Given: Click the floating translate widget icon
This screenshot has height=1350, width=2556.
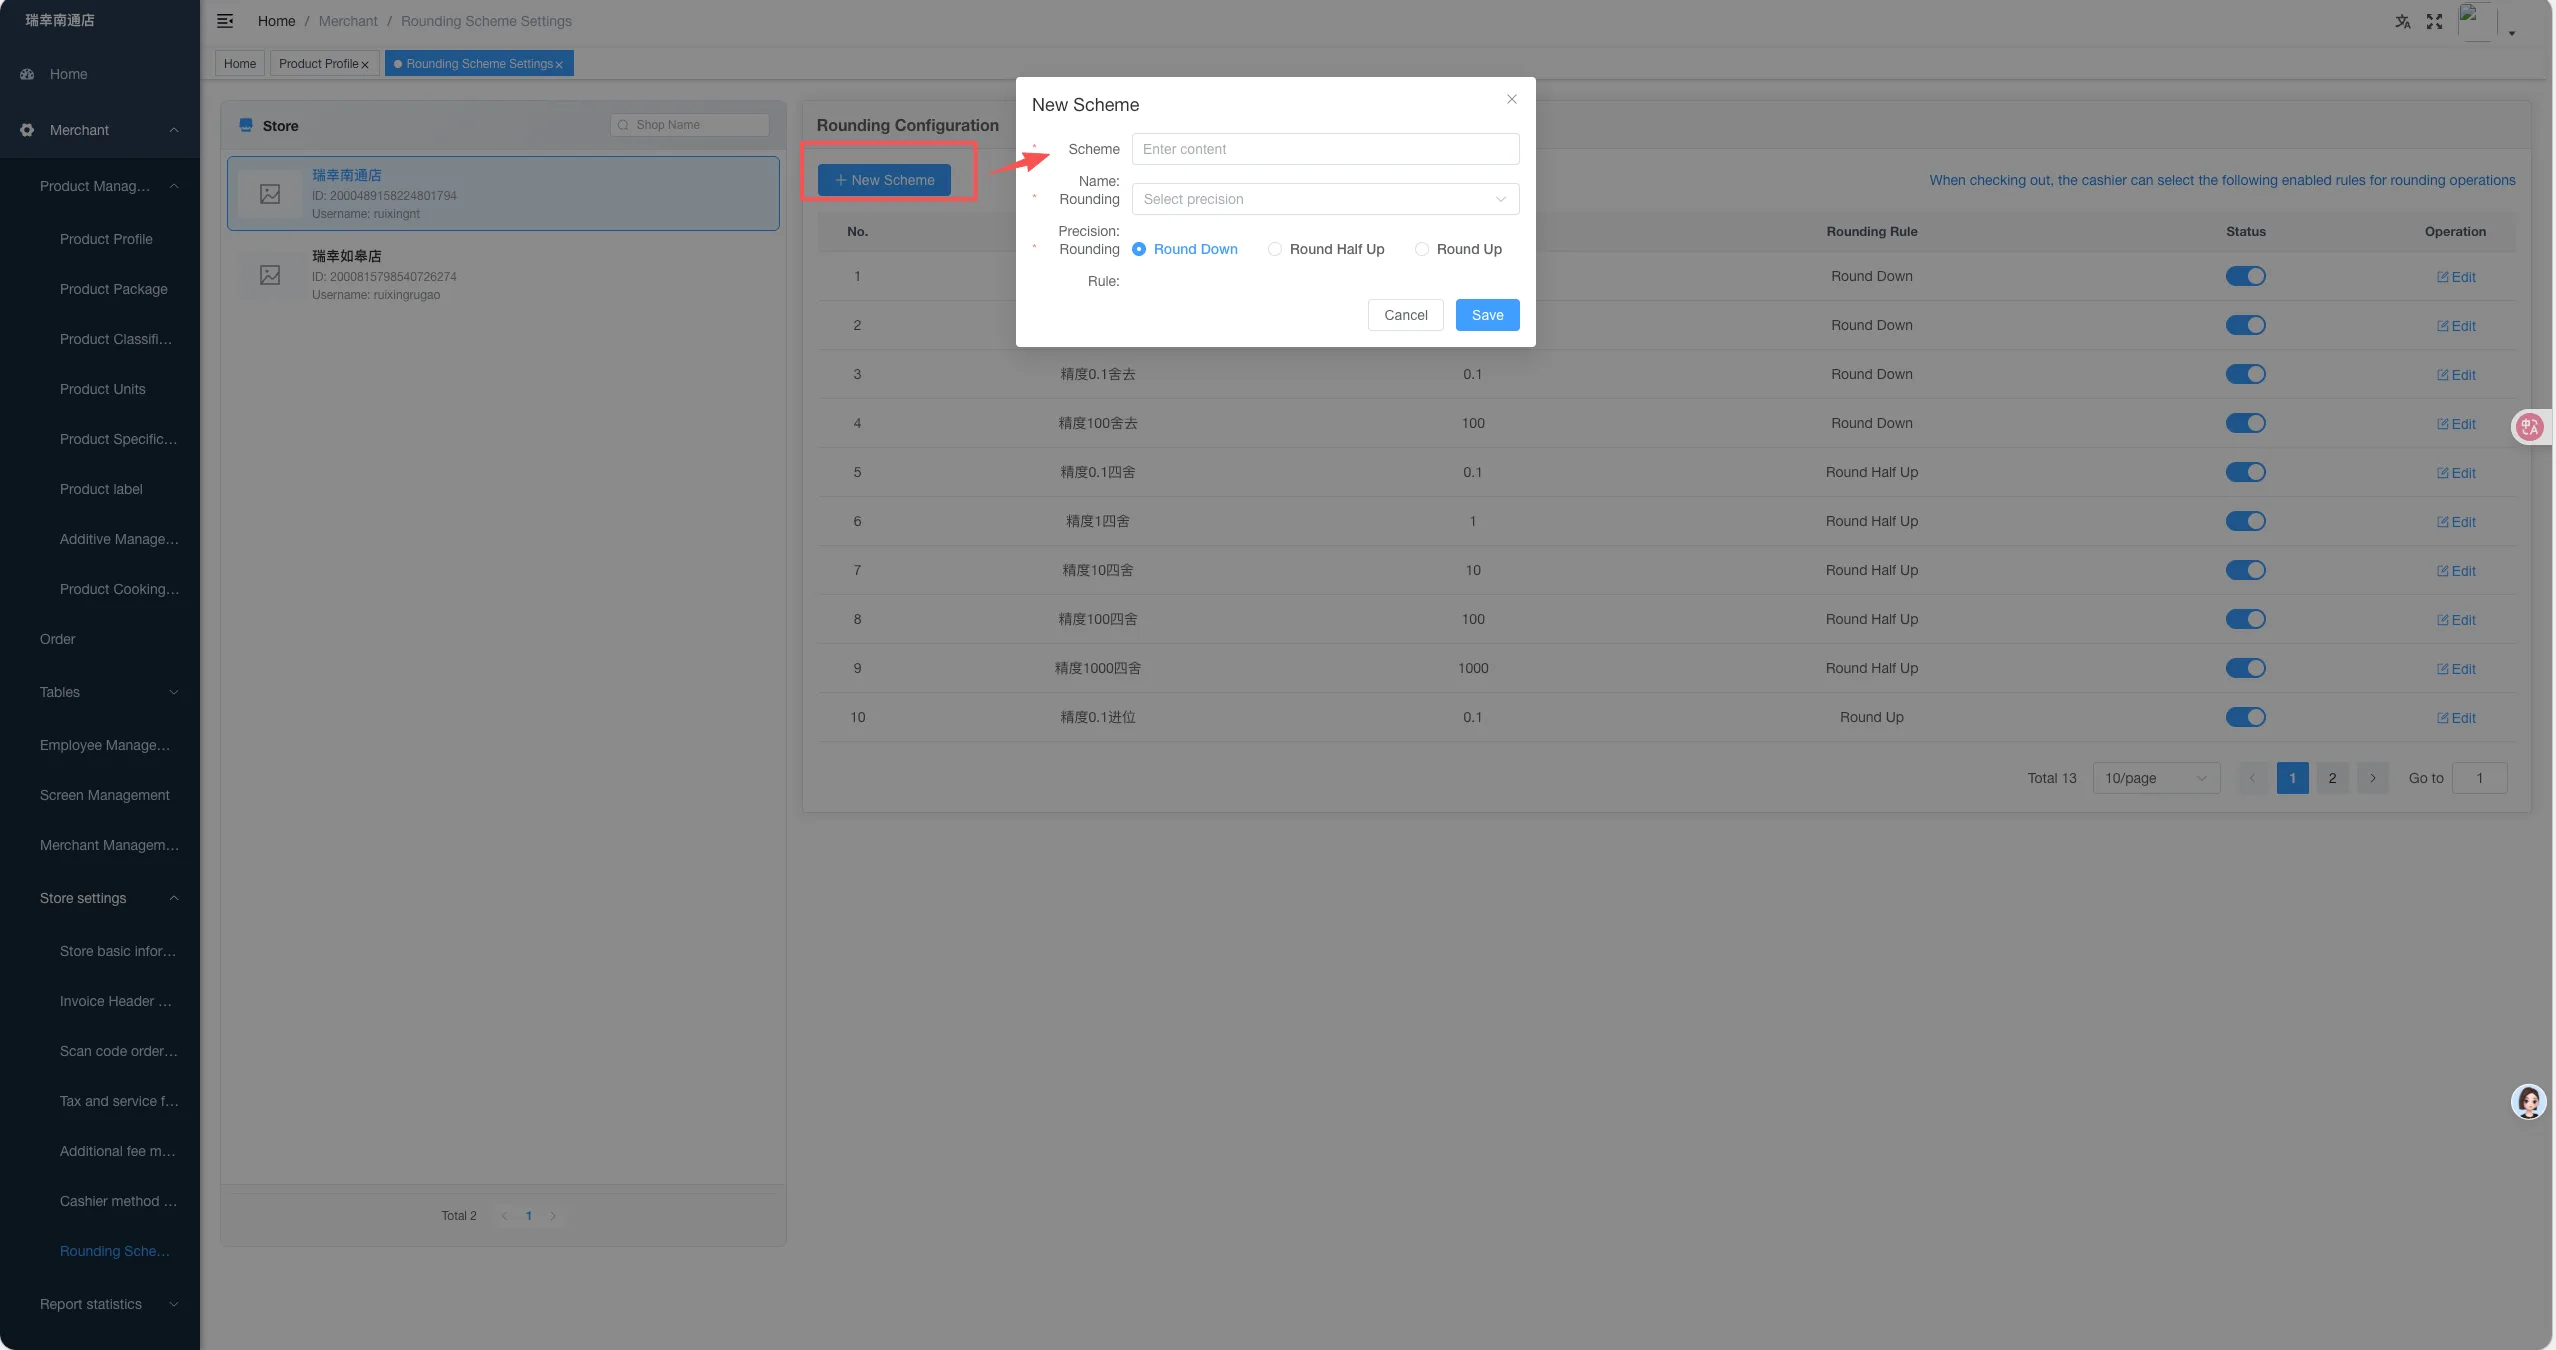Looking at the screenshot, I should pos(2530,427).
